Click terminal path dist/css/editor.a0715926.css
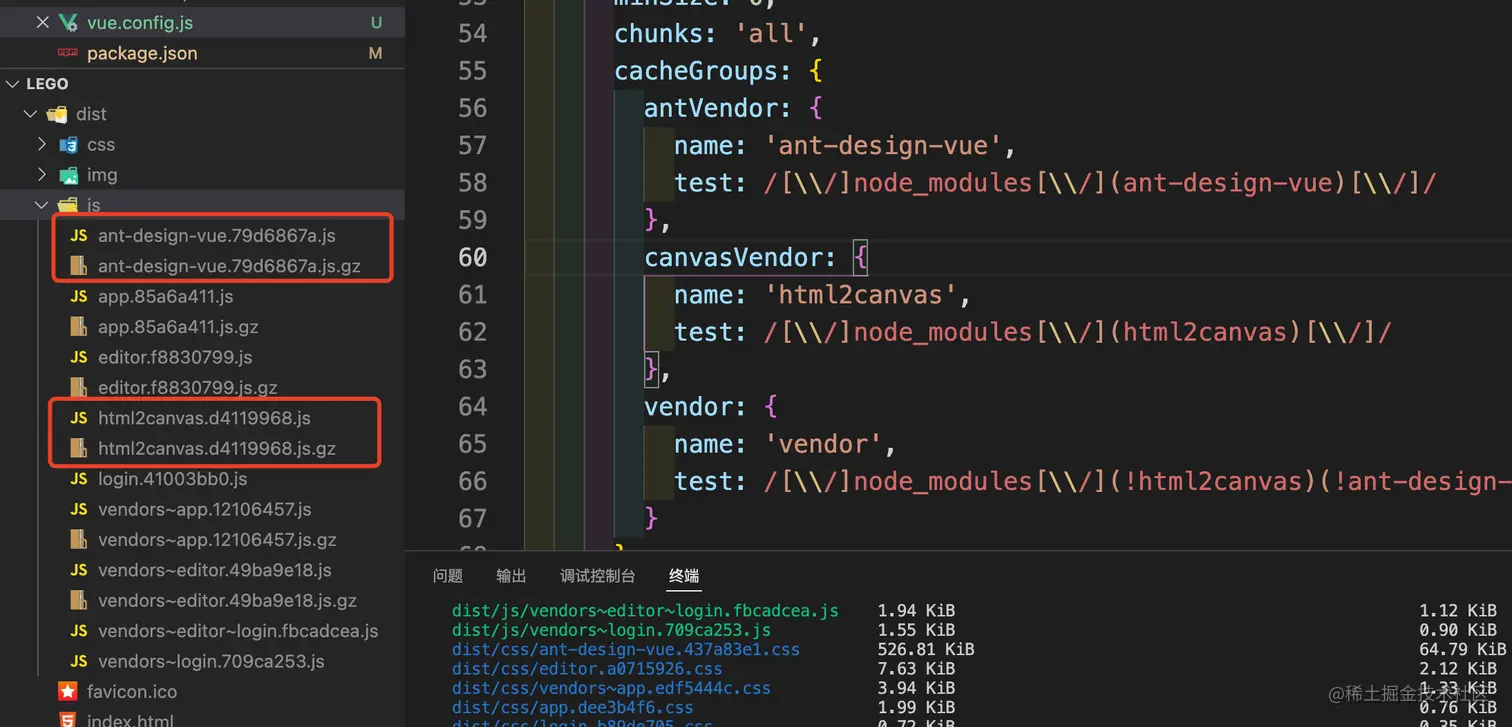This screenshot has width=1512, height=727. tap(587, 669)
